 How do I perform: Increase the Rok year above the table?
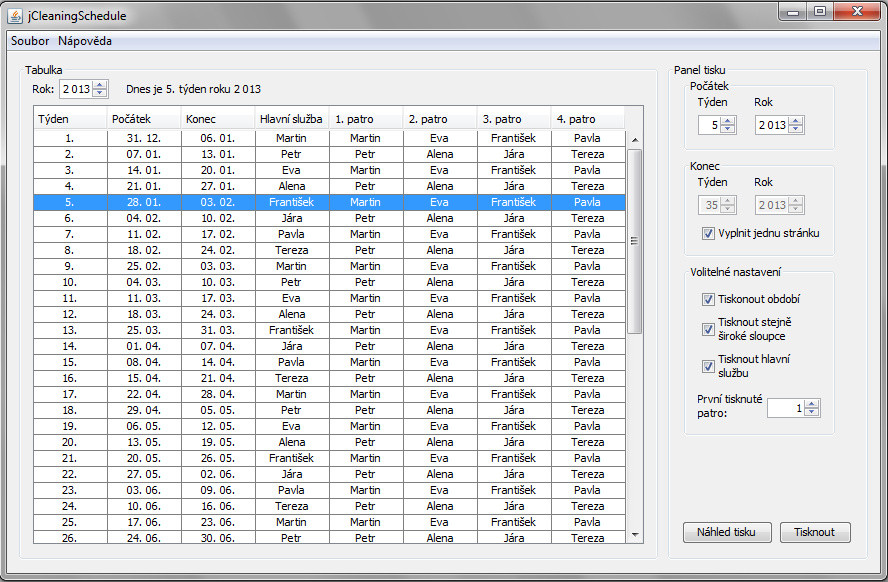[x=100, y=85]
